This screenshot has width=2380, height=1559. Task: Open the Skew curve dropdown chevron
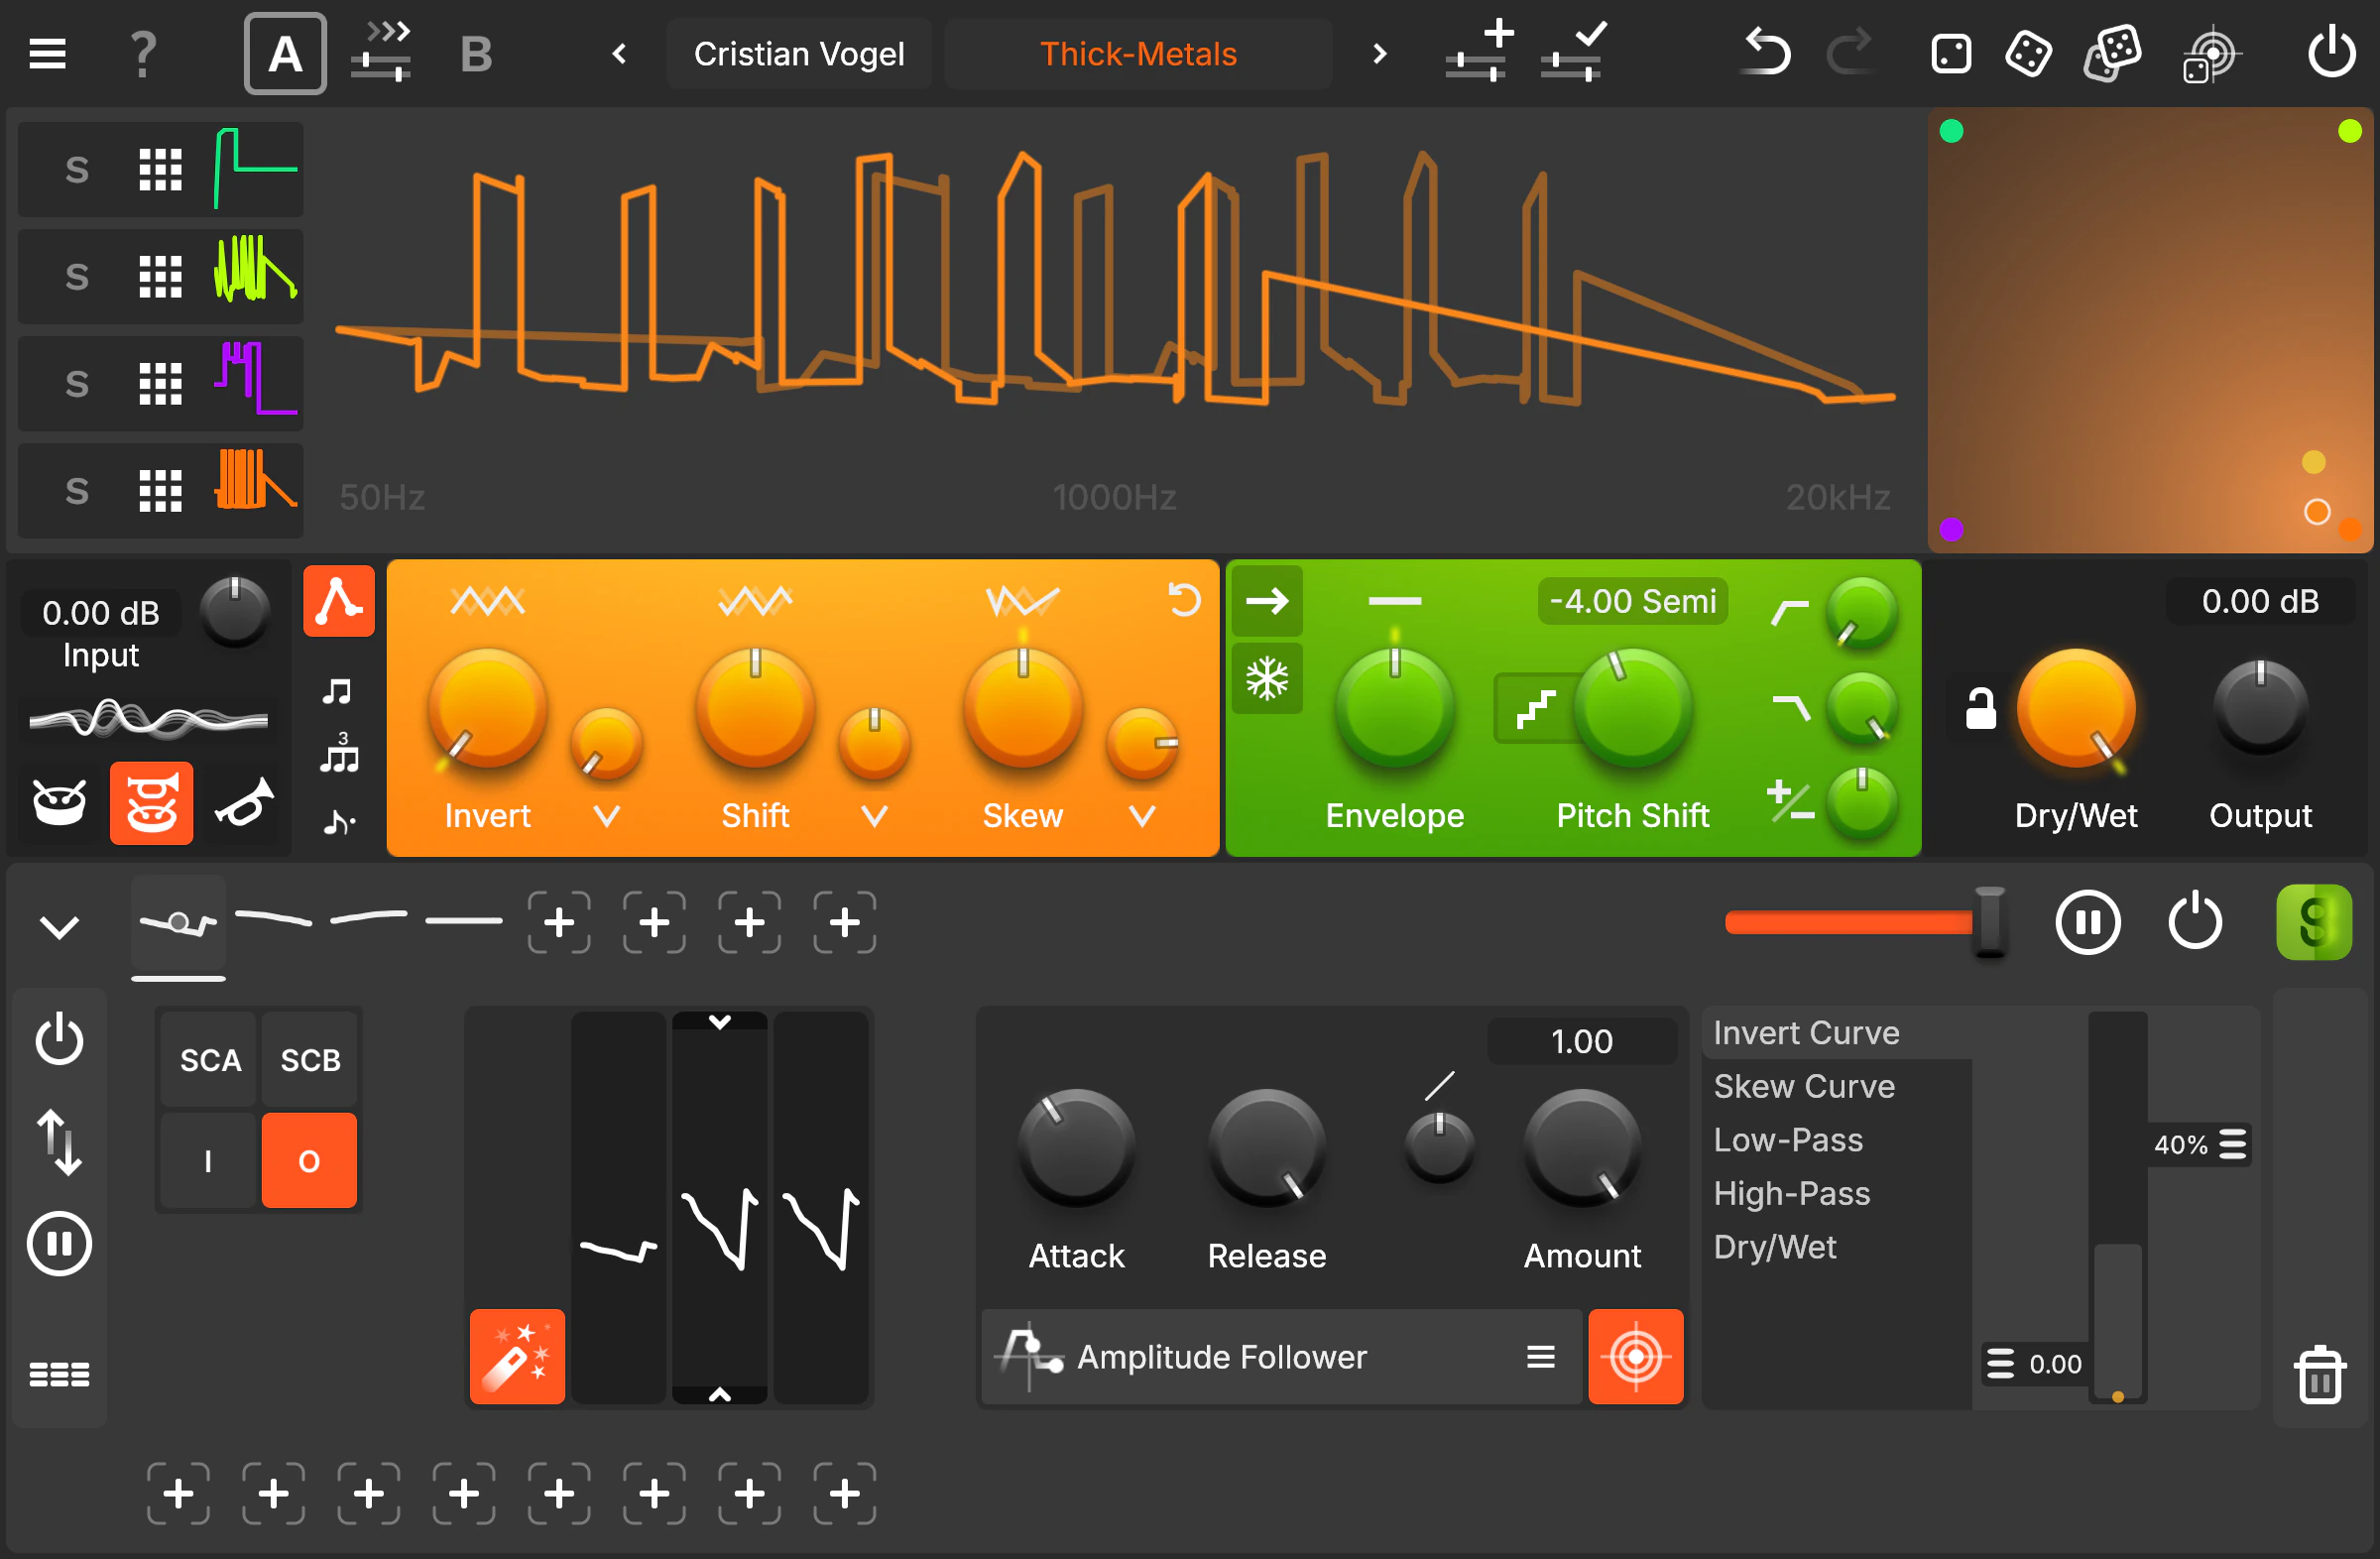pyautogui.click(x=1141, y=815)
